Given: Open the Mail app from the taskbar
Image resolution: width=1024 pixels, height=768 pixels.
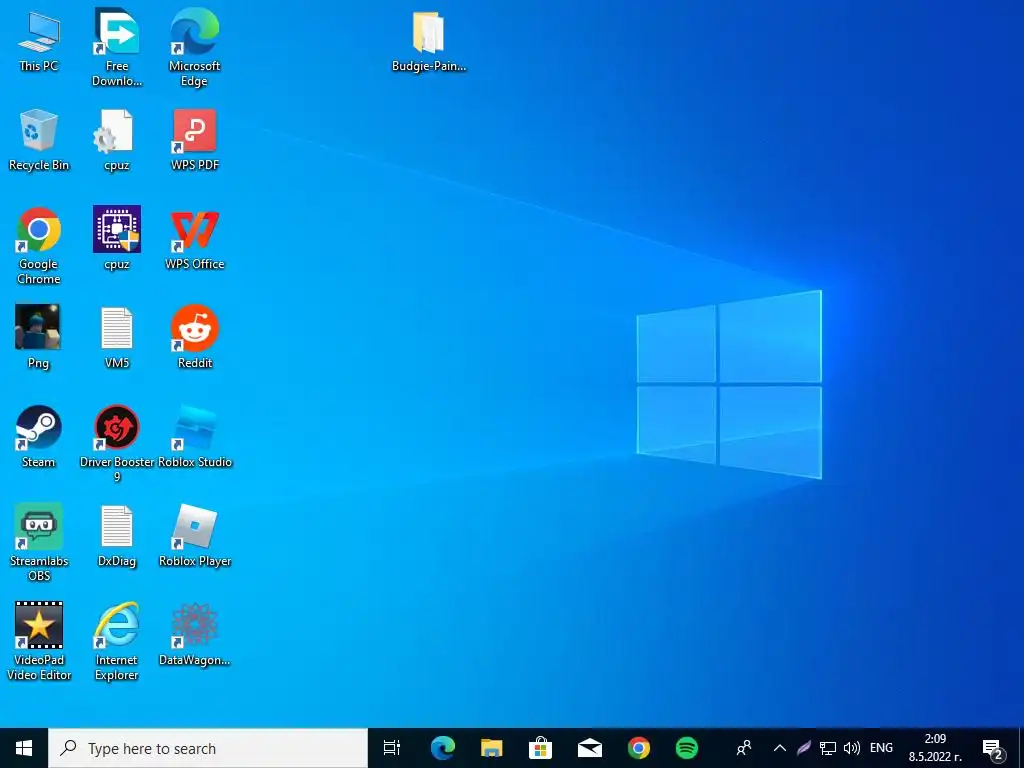Looking at the screenshot, I should pos(590,748).
